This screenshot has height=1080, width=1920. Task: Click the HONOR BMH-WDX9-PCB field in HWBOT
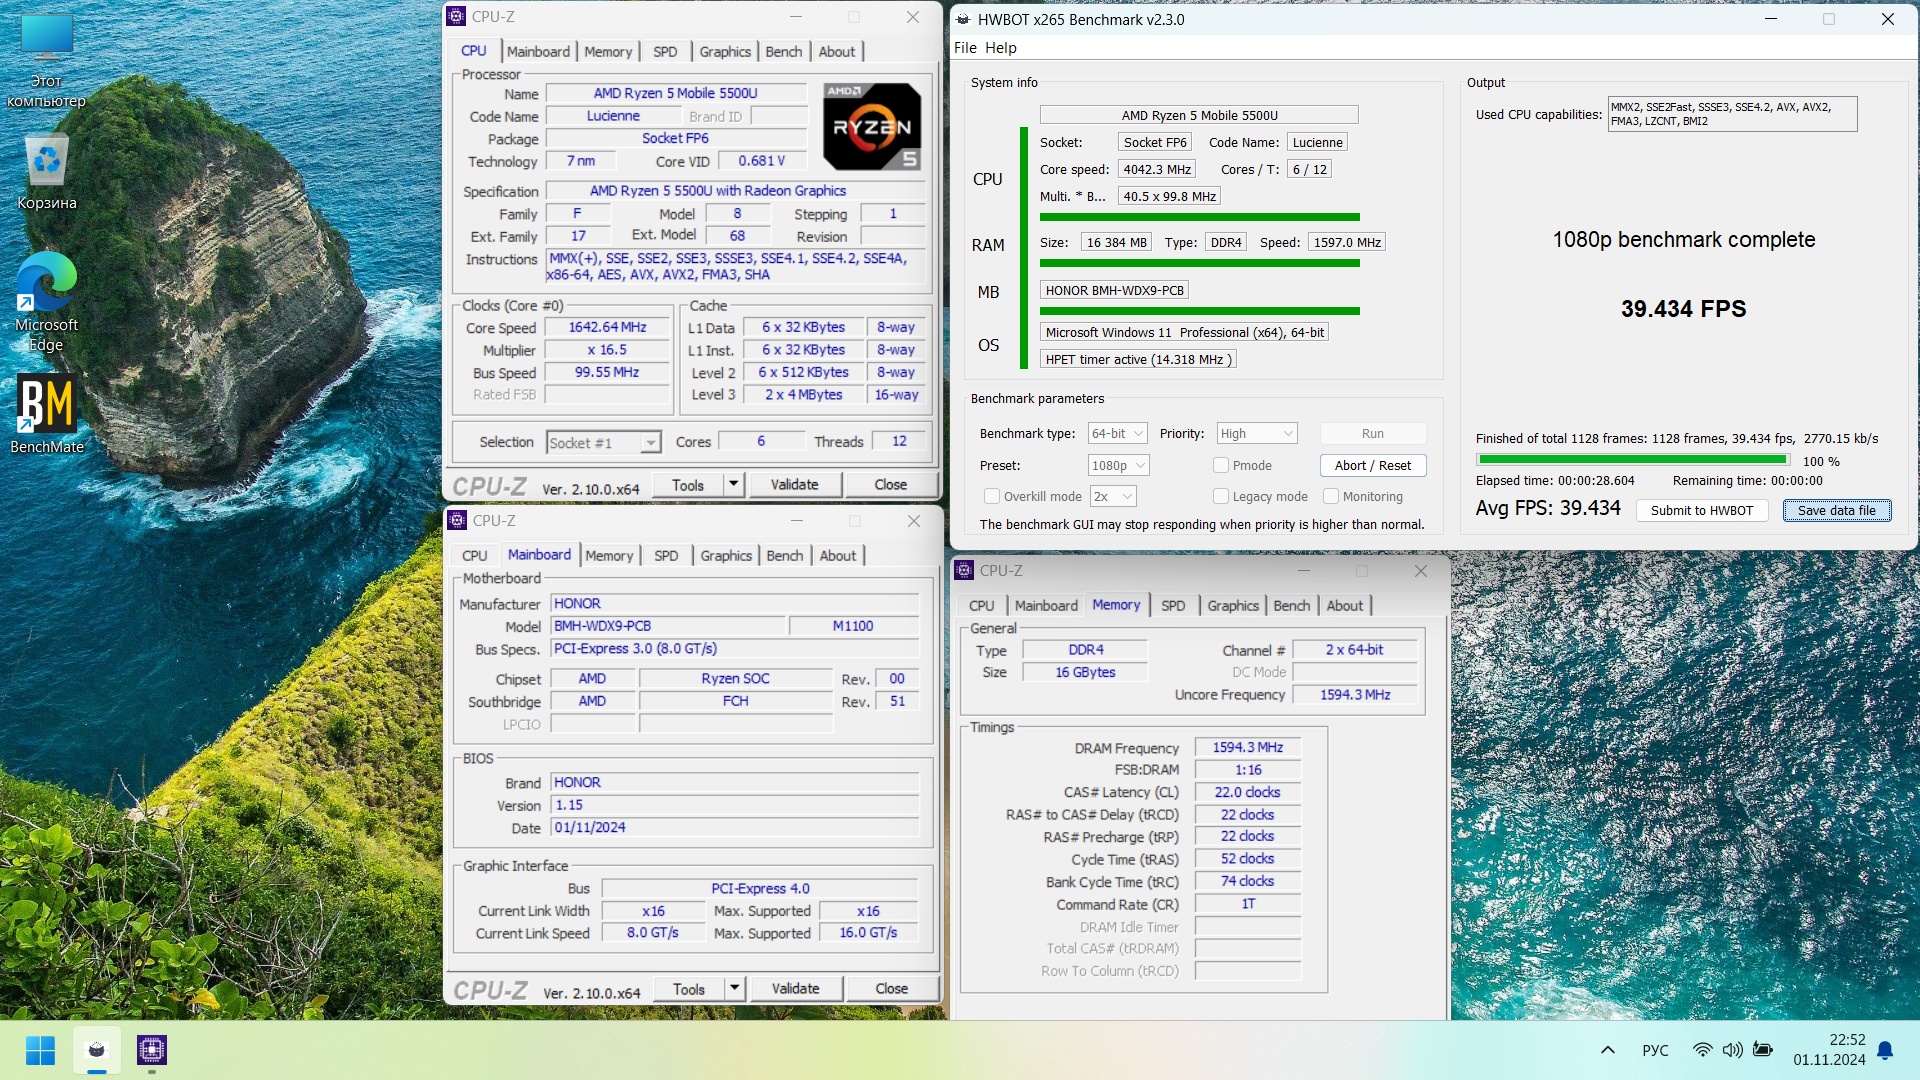[1115, 290]
